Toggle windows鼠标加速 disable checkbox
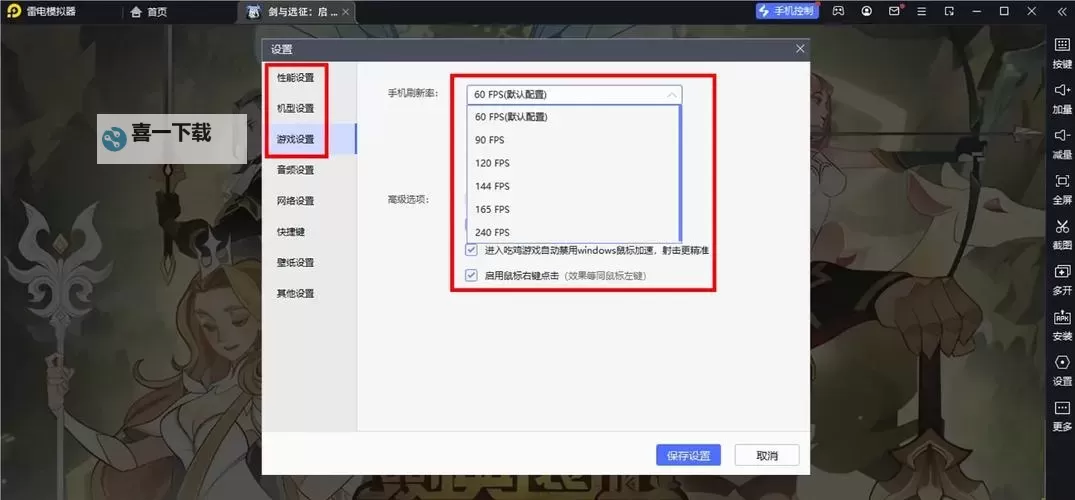The image size is (1075, 500). click(x=472, y=250)
